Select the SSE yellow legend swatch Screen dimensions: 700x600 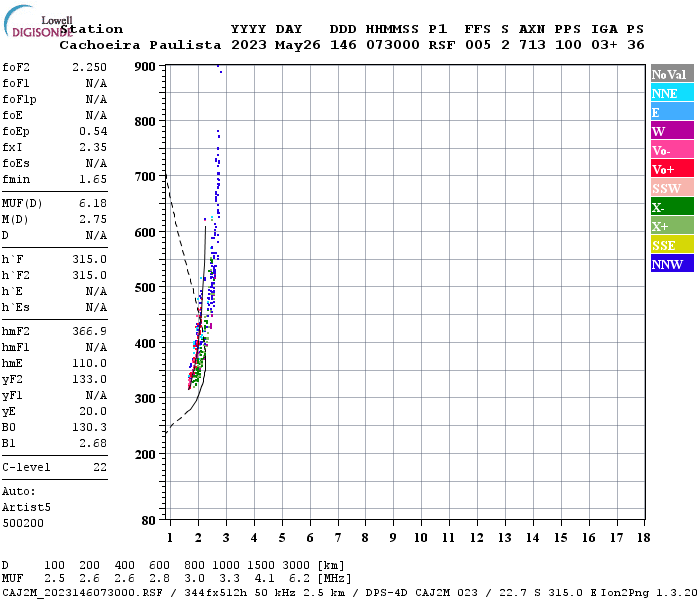pos(672,245)
